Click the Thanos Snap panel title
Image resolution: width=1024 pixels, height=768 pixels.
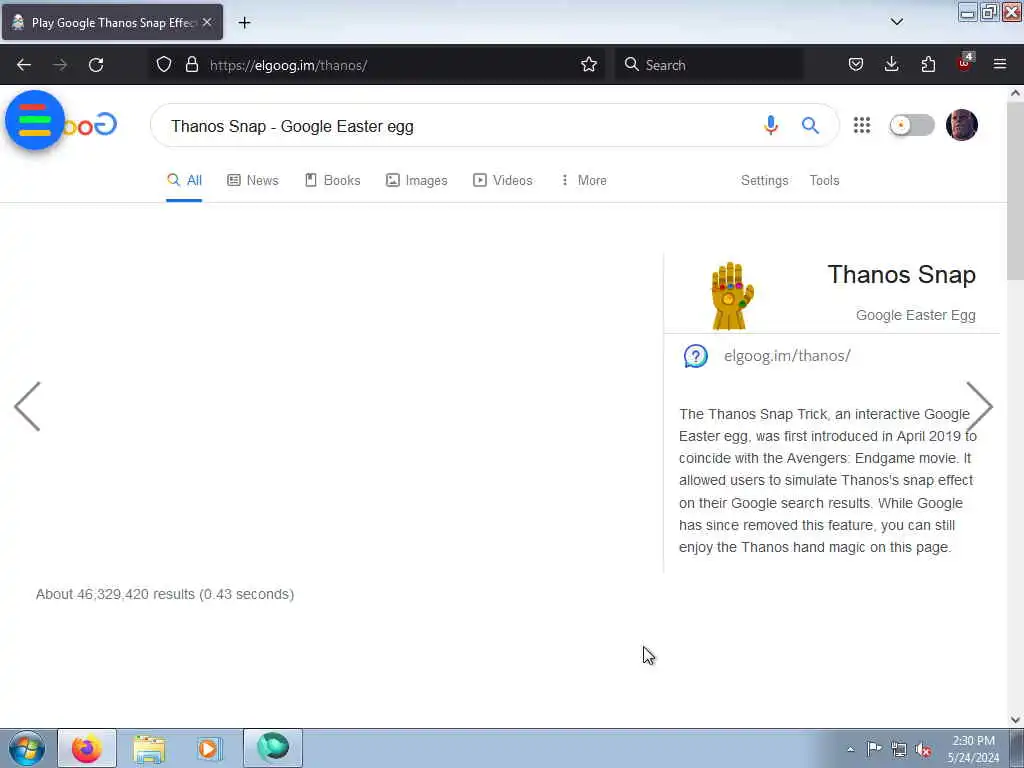[901, 275]
